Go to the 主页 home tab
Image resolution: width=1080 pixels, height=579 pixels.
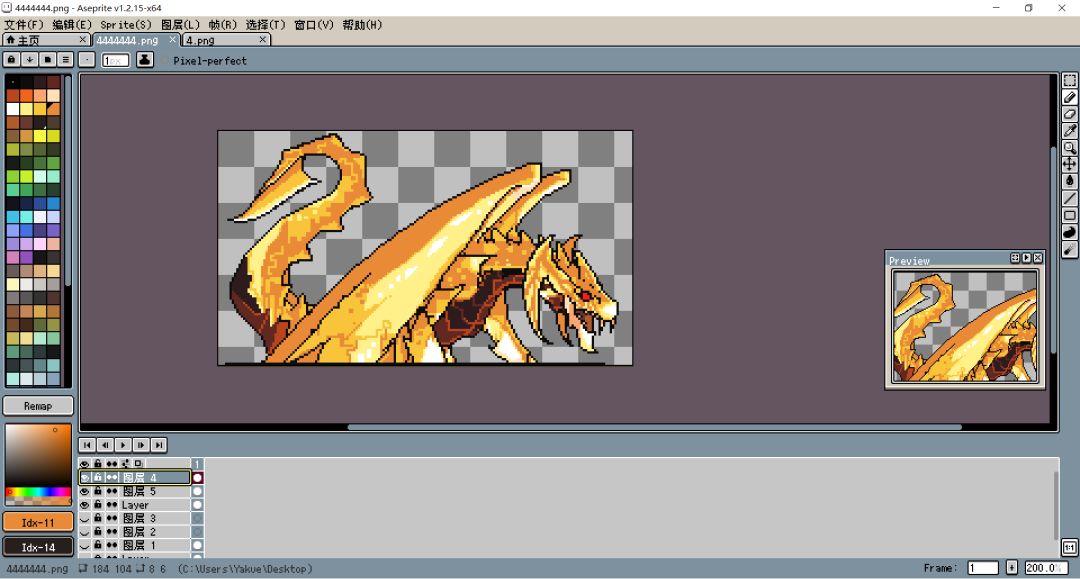click(x=45, y=40)
